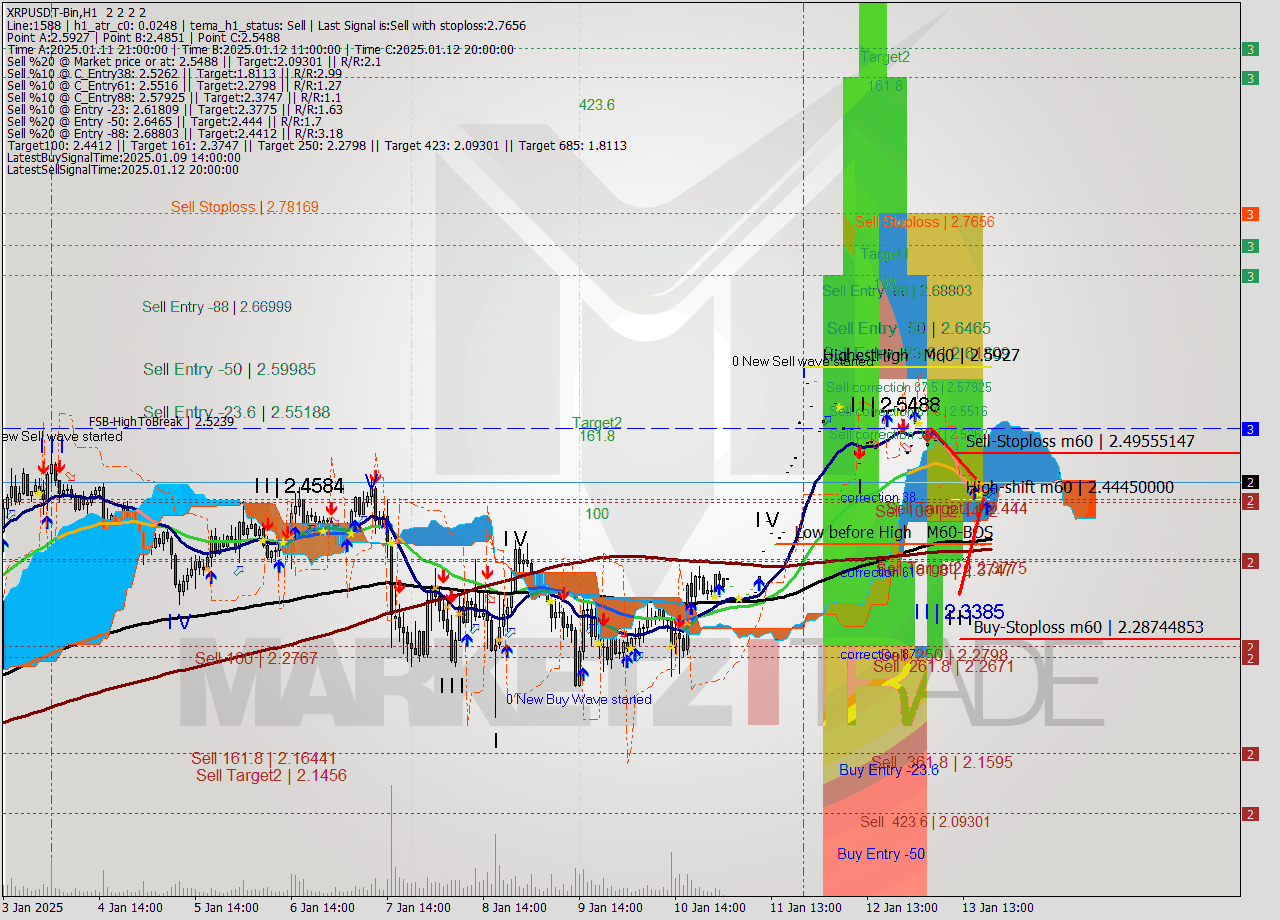Image resolution: width=1280 pixels, height=920 pixels.
Task: Click the orange 3 price-axis marker
Action: [1250, 214]
